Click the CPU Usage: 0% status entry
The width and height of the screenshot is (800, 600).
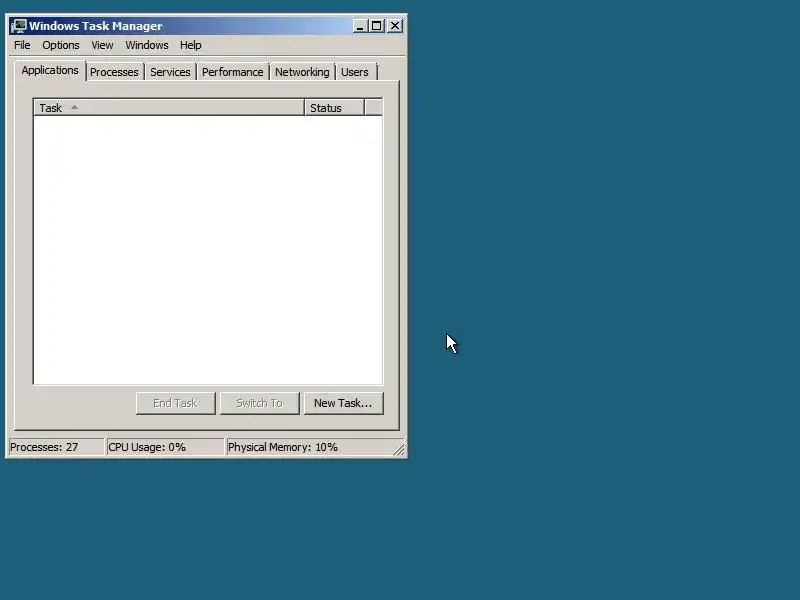165,447
